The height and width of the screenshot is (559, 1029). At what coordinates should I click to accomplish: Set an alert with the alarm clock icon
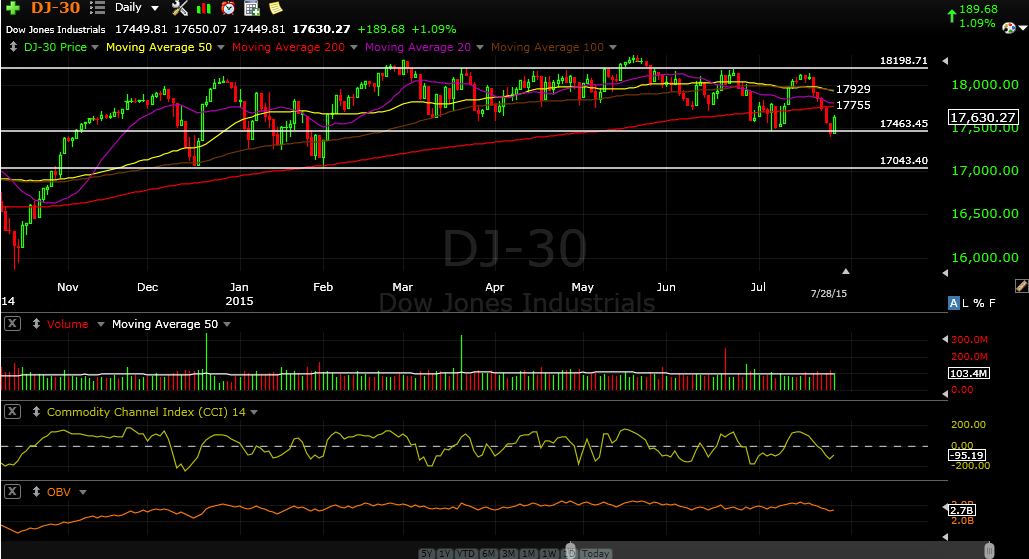click(228, 8)
